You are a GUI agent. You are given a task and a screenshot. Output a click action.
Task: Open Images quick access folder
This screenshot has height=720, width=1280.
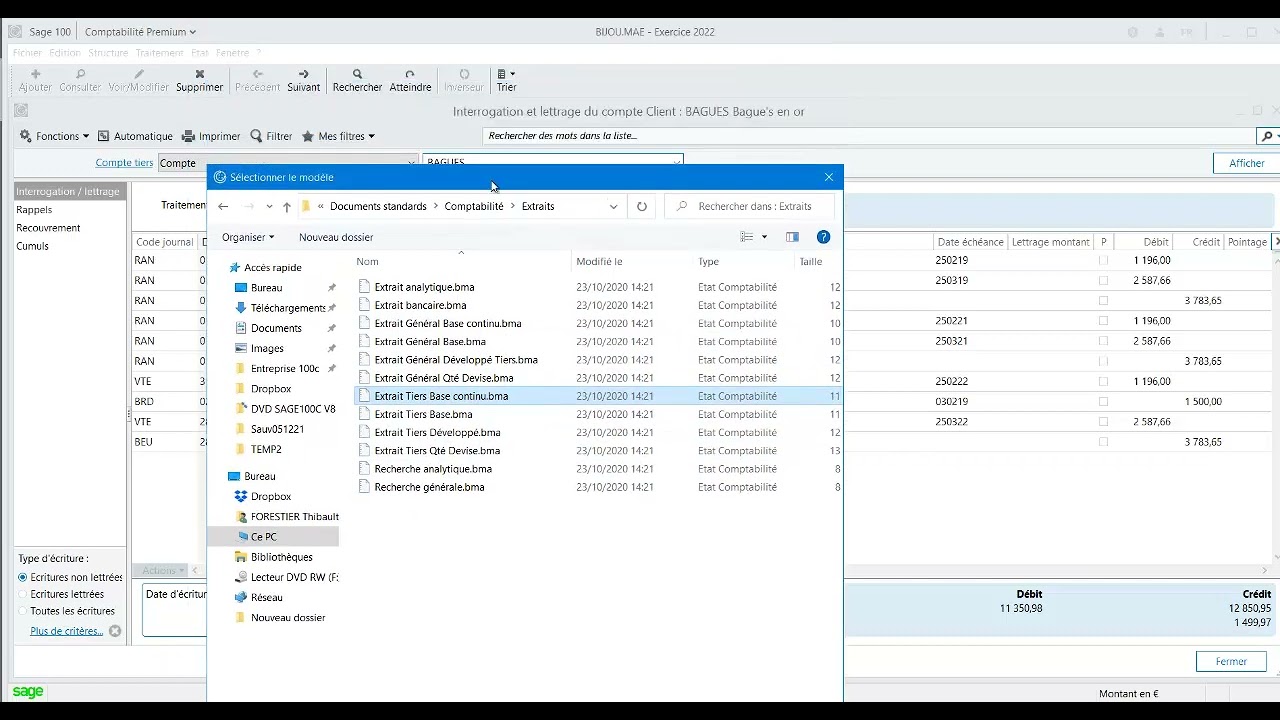pos(267,348)
